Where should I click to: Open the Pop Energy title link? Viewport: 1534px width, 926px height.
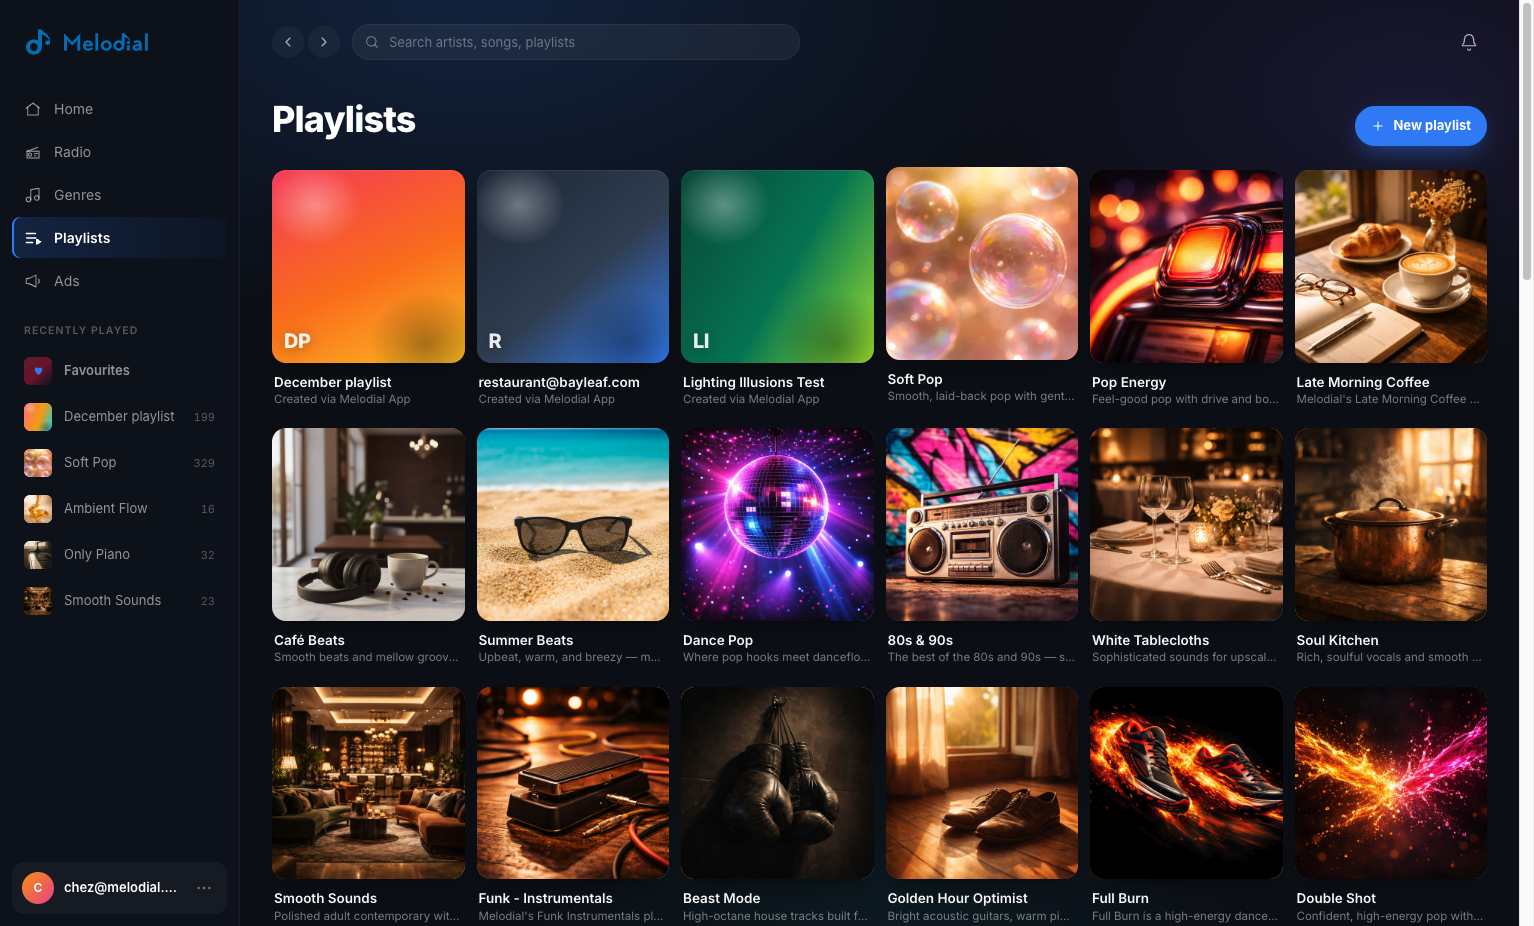click(x=1129, y=382)
